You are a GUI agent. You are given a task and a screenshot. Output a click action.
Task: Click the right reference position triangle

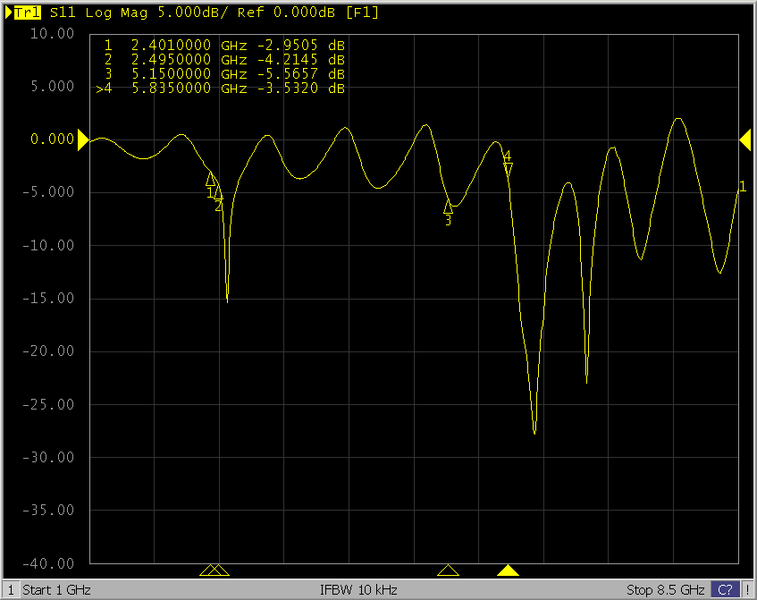click(745, 141)
